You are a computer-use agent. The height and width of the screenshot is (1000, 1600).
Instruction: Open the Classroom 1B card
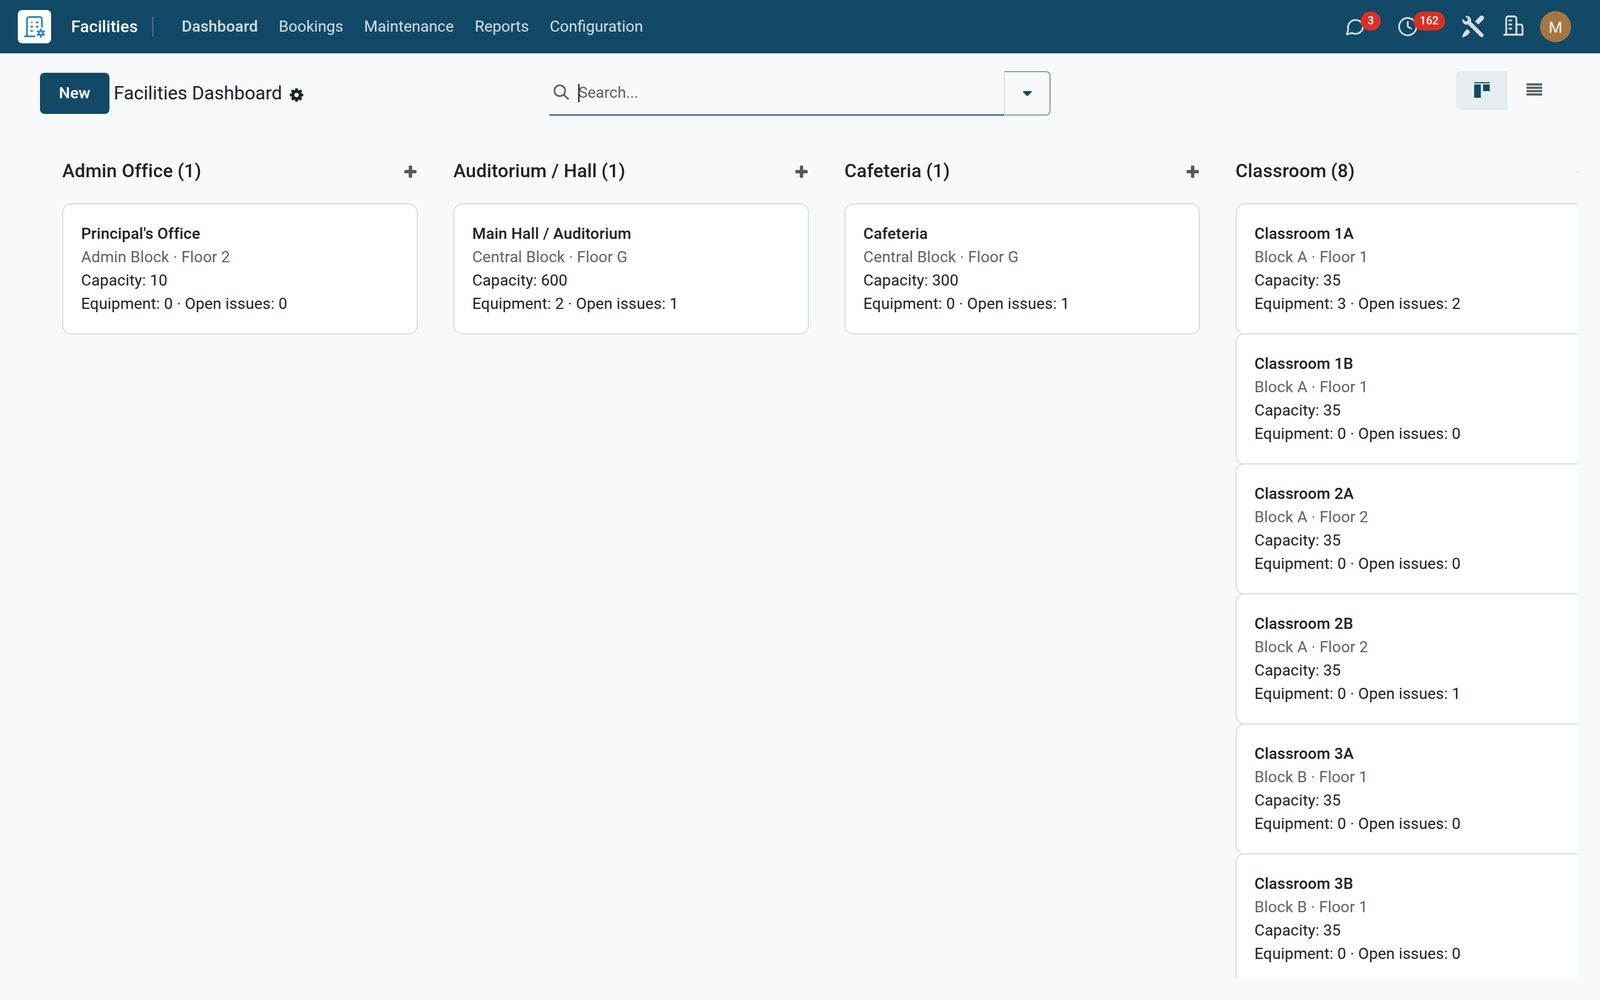[x=1407, y=399]
